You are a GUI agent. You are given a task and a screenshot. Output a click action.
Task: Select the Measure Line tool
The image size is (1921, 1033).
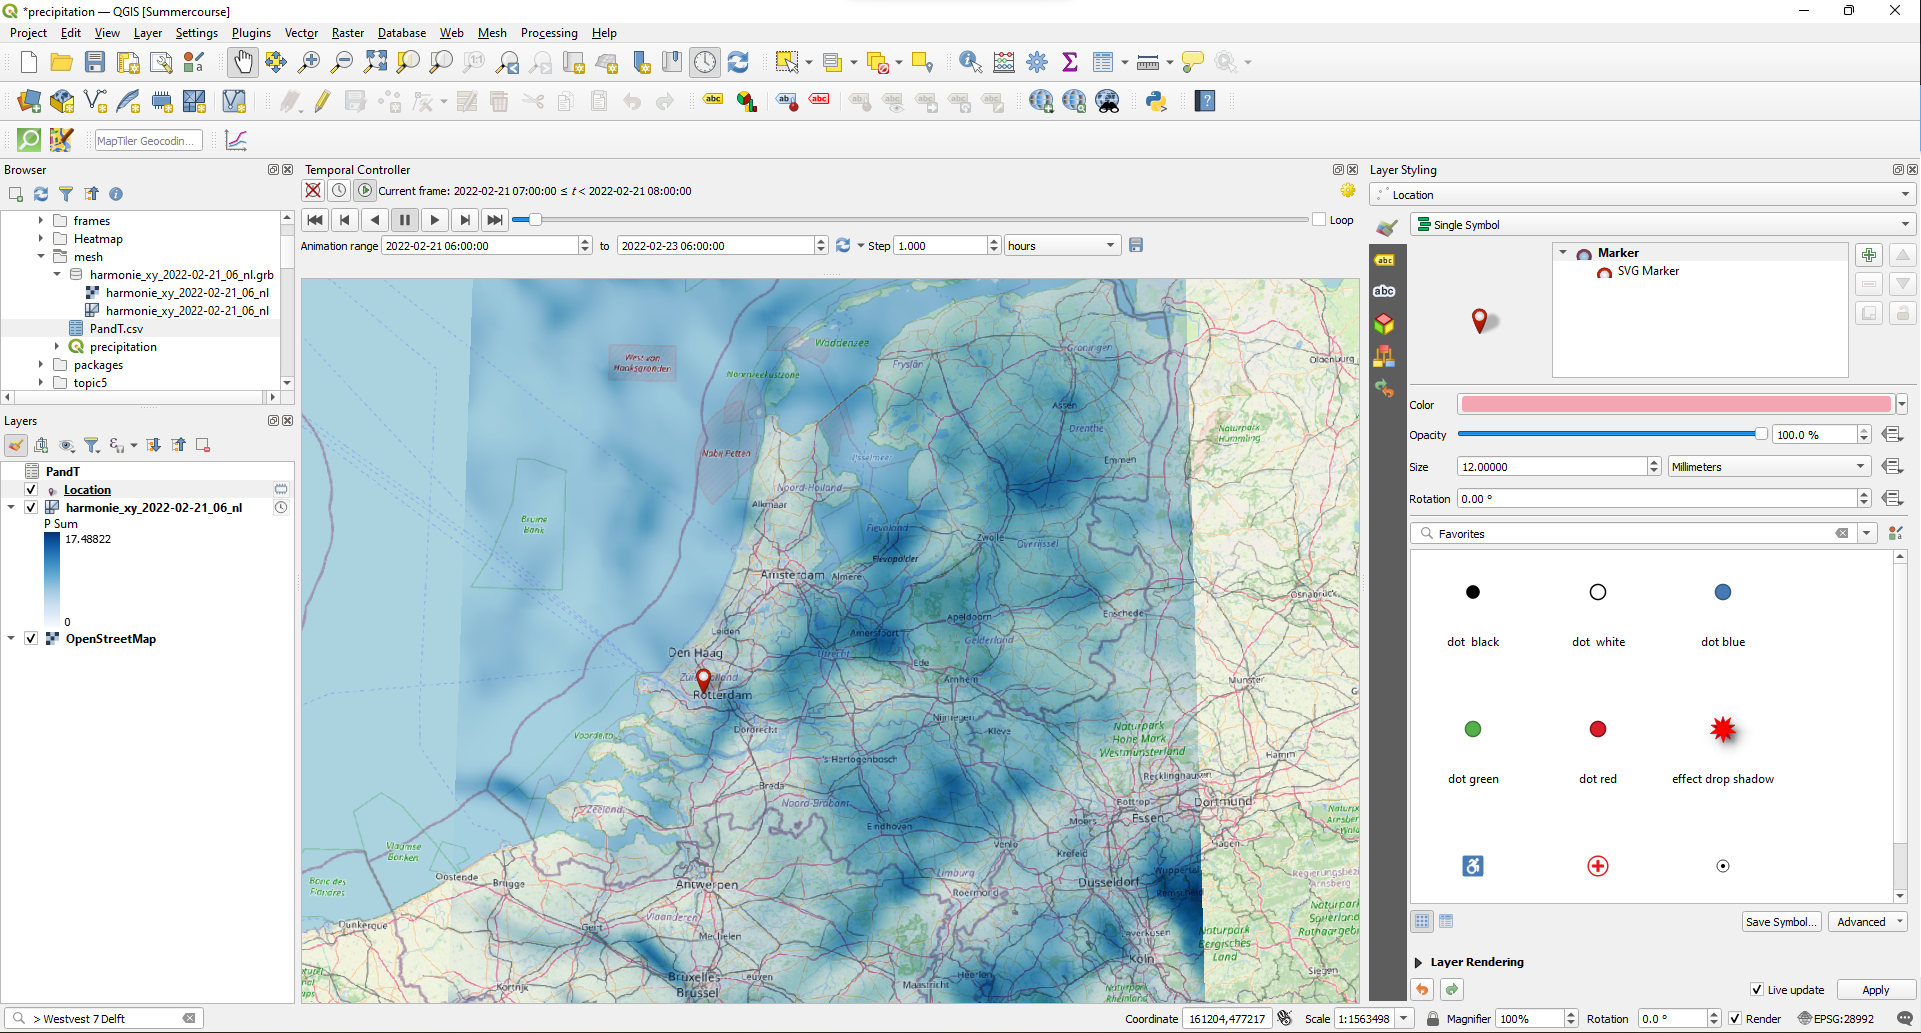[x=1147, y=61]
